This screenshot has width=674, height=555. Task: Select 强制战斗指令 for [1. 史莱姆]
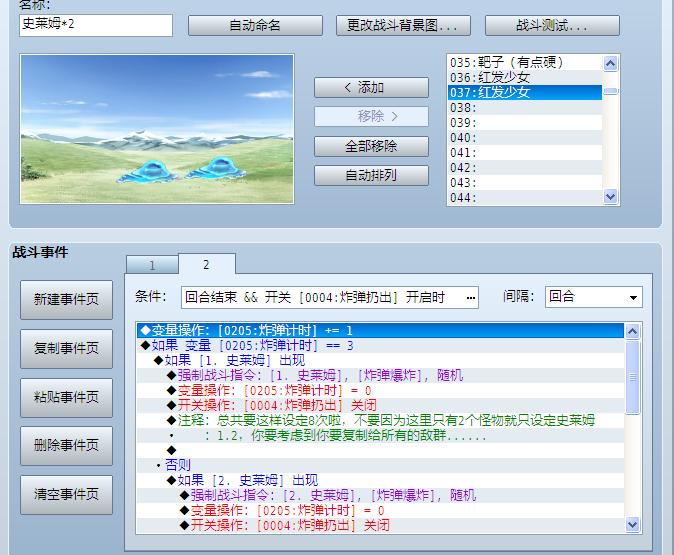[380, 376]
